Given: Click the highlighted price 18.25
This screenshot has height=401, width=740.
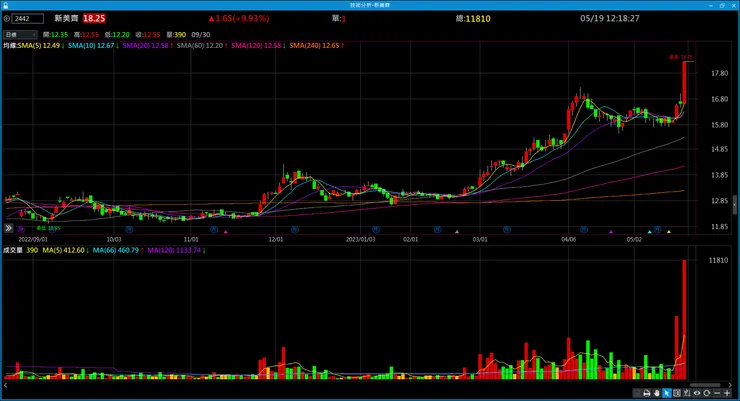Looking at the screenshot, I should (x=94, y=18).
